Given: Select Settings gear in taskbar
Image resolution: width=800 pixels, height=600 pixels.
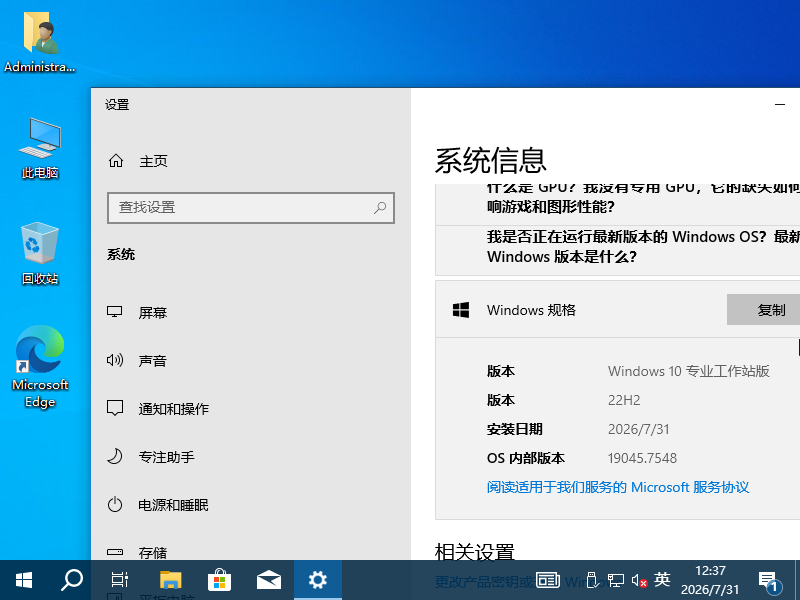Looking at the screenshot, I should point(318,580).
